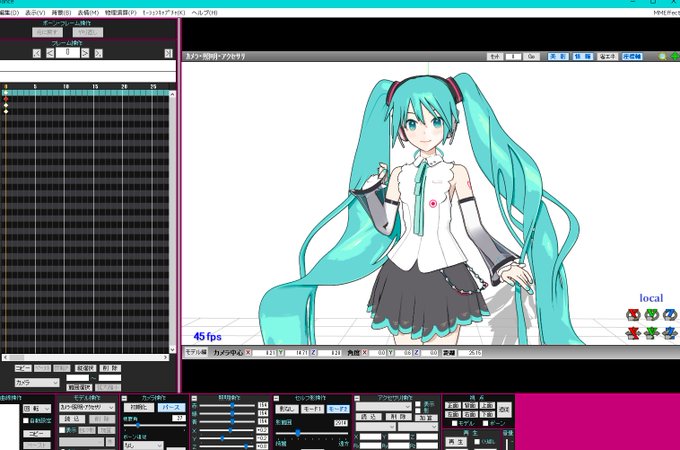This screenshot has width=680, height=450.
Task: Open the ヘルプ(H) menu
Action: click(204, 13)
